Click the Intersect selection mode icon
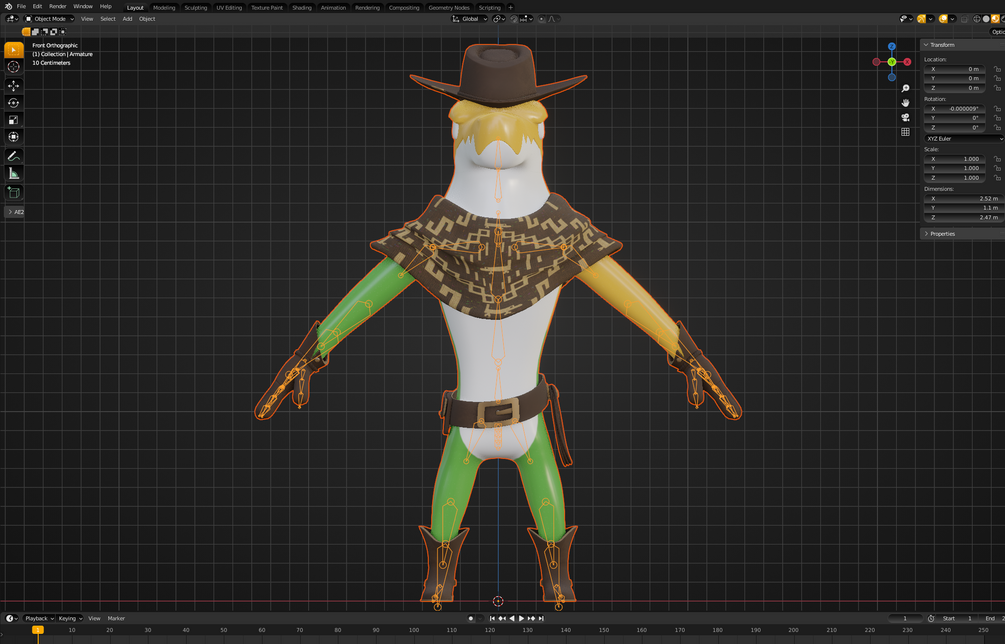Viewport: 1005px width, 644px height. pos(63,32)
